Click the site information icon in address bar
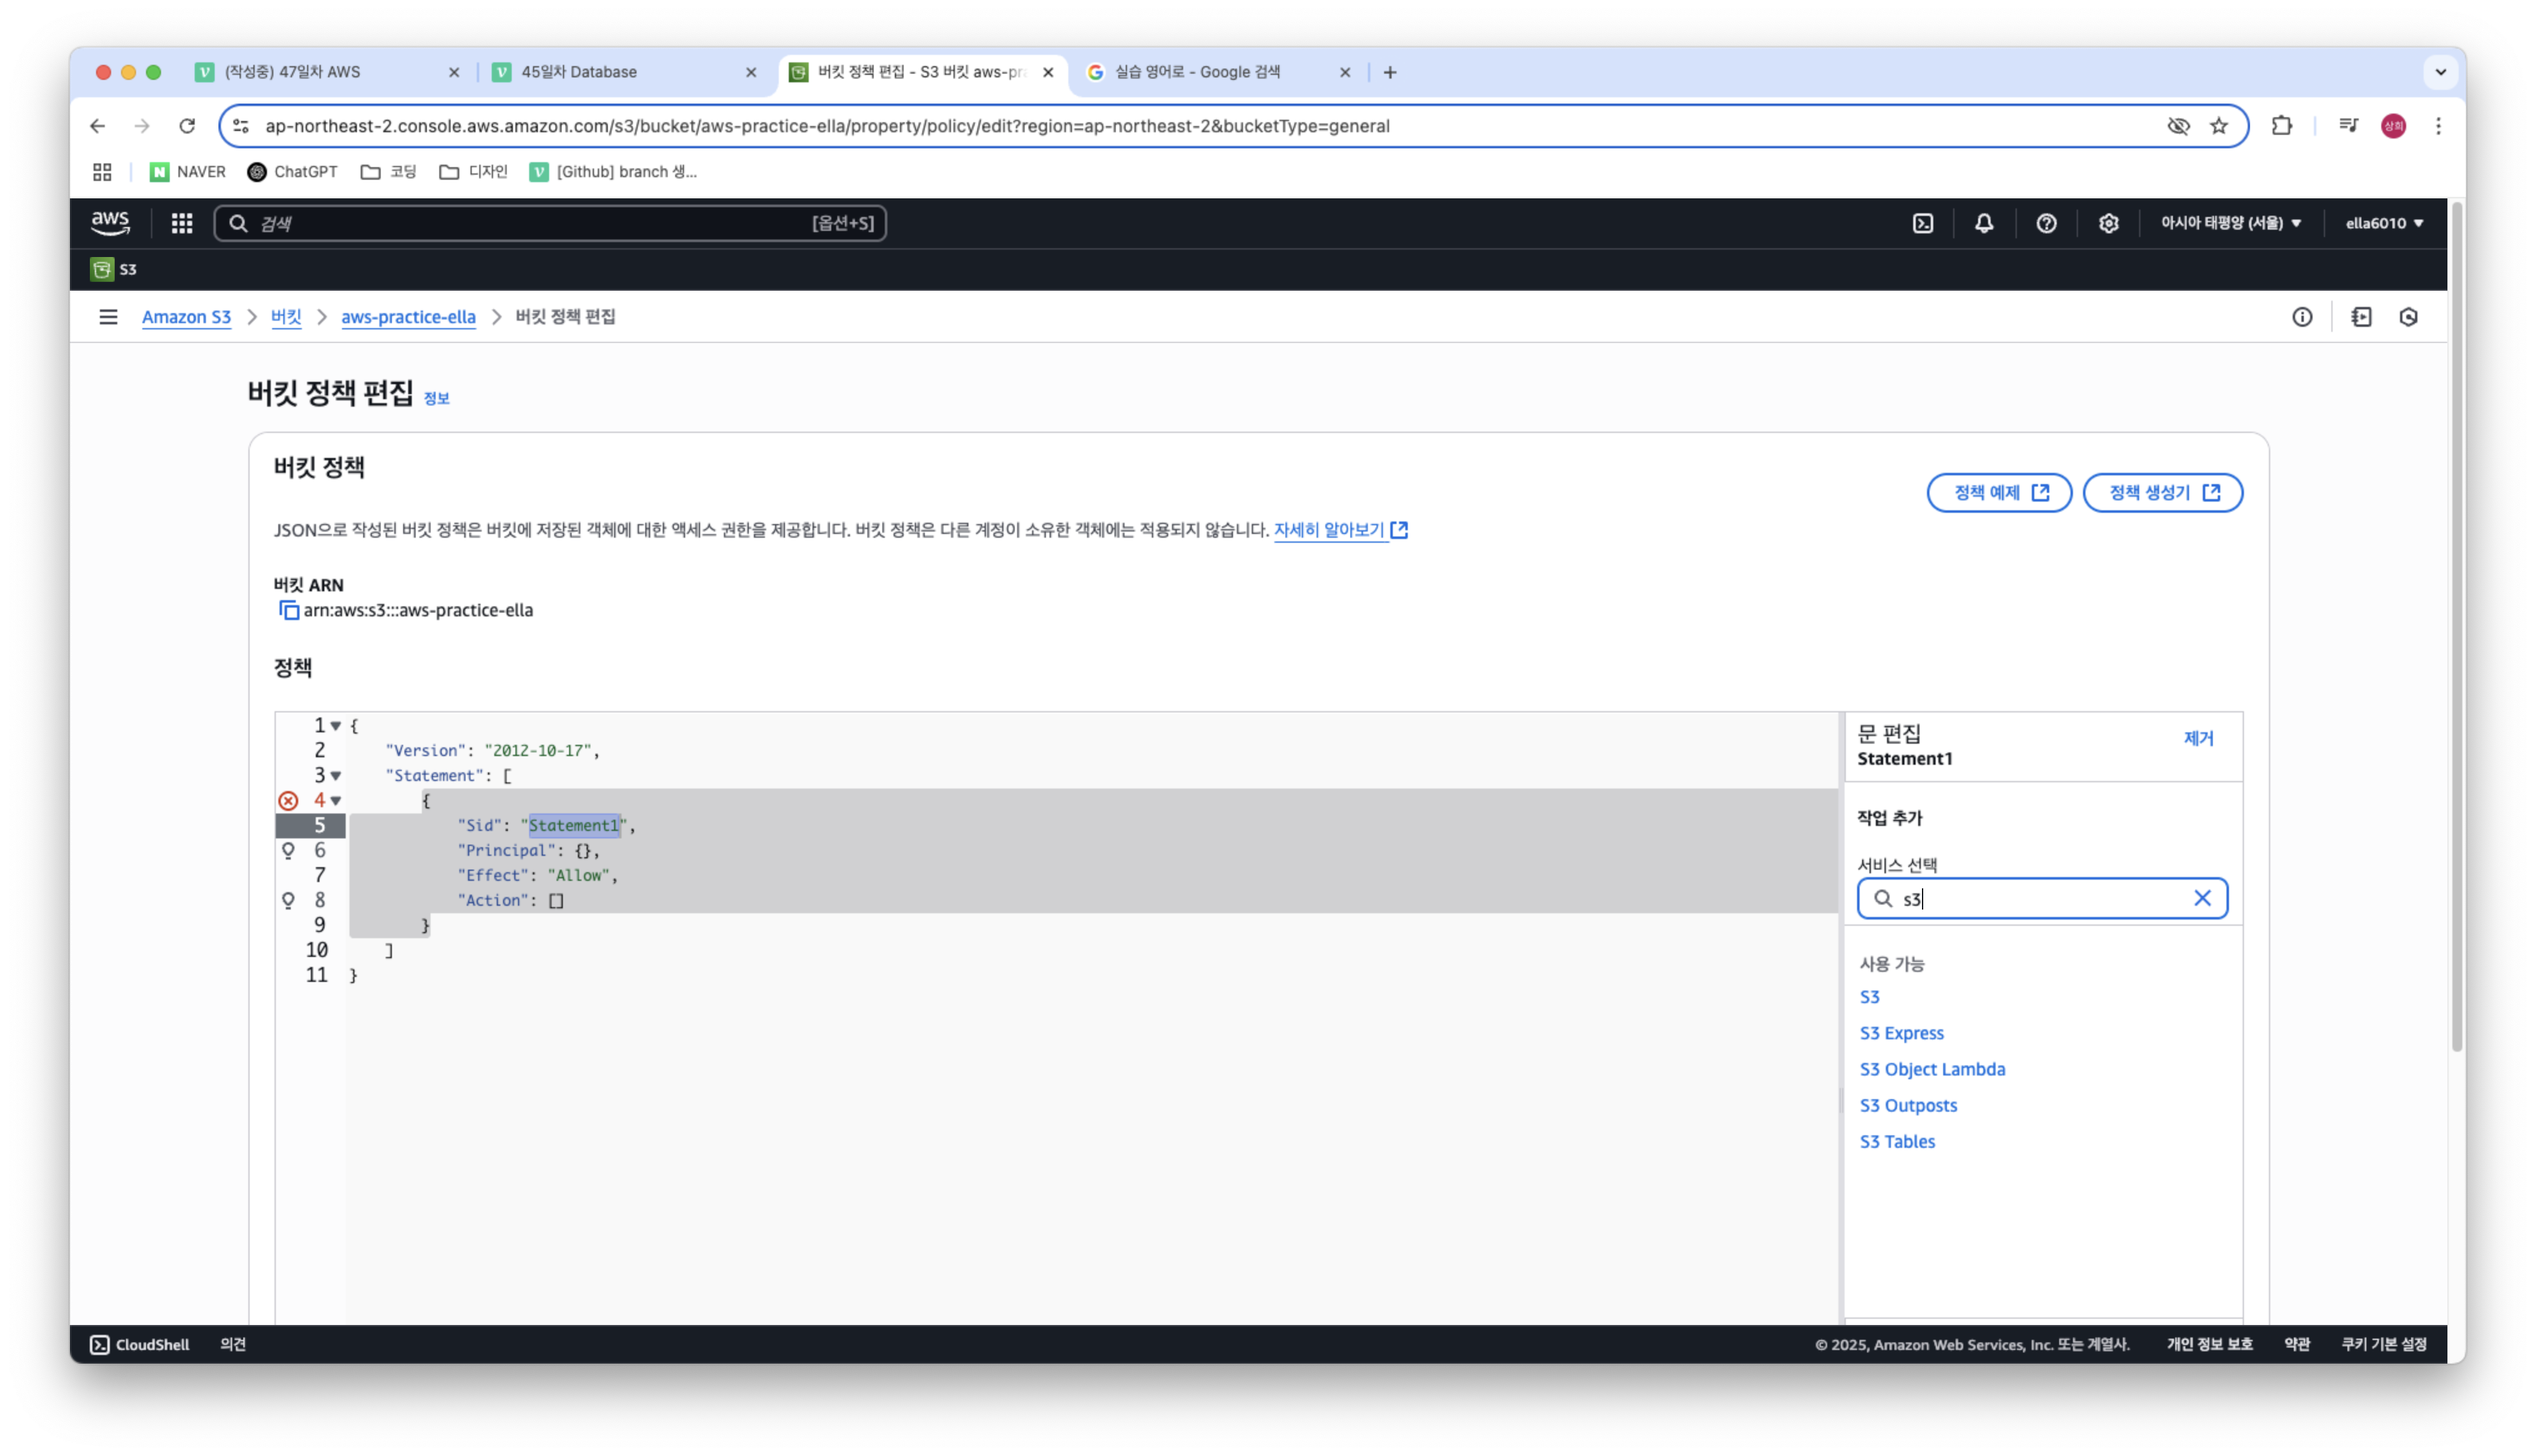 [241, 126]
